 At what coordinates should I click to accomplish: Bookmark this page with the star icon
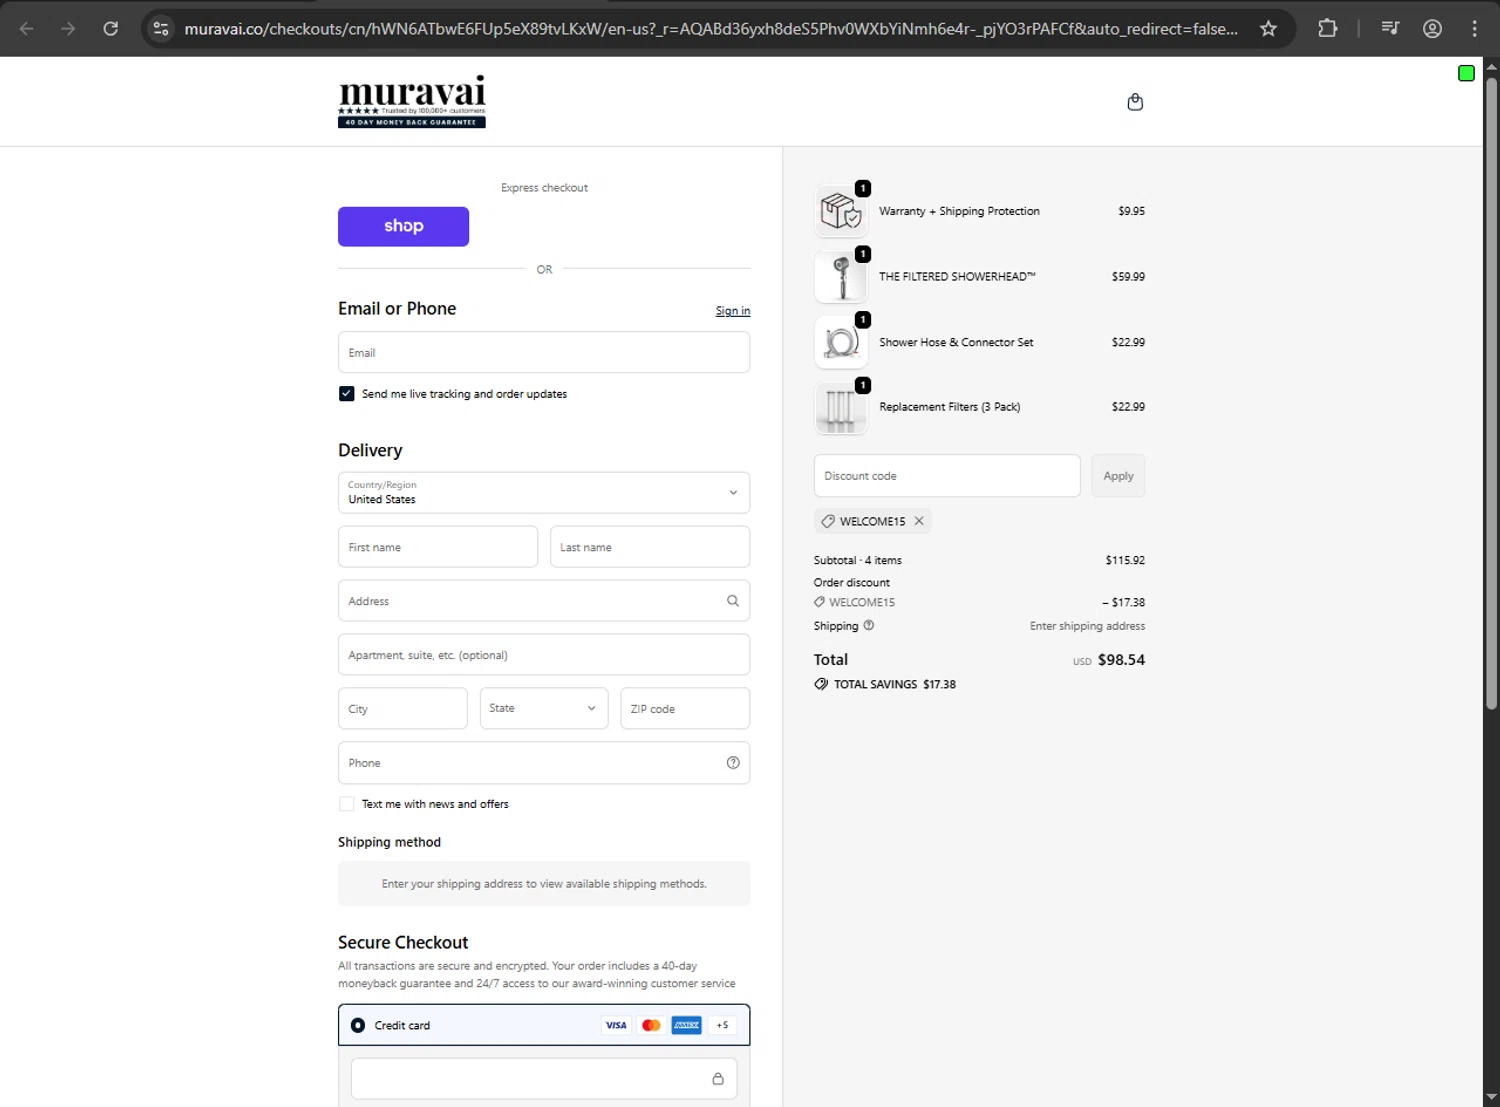pos(1268,29)
